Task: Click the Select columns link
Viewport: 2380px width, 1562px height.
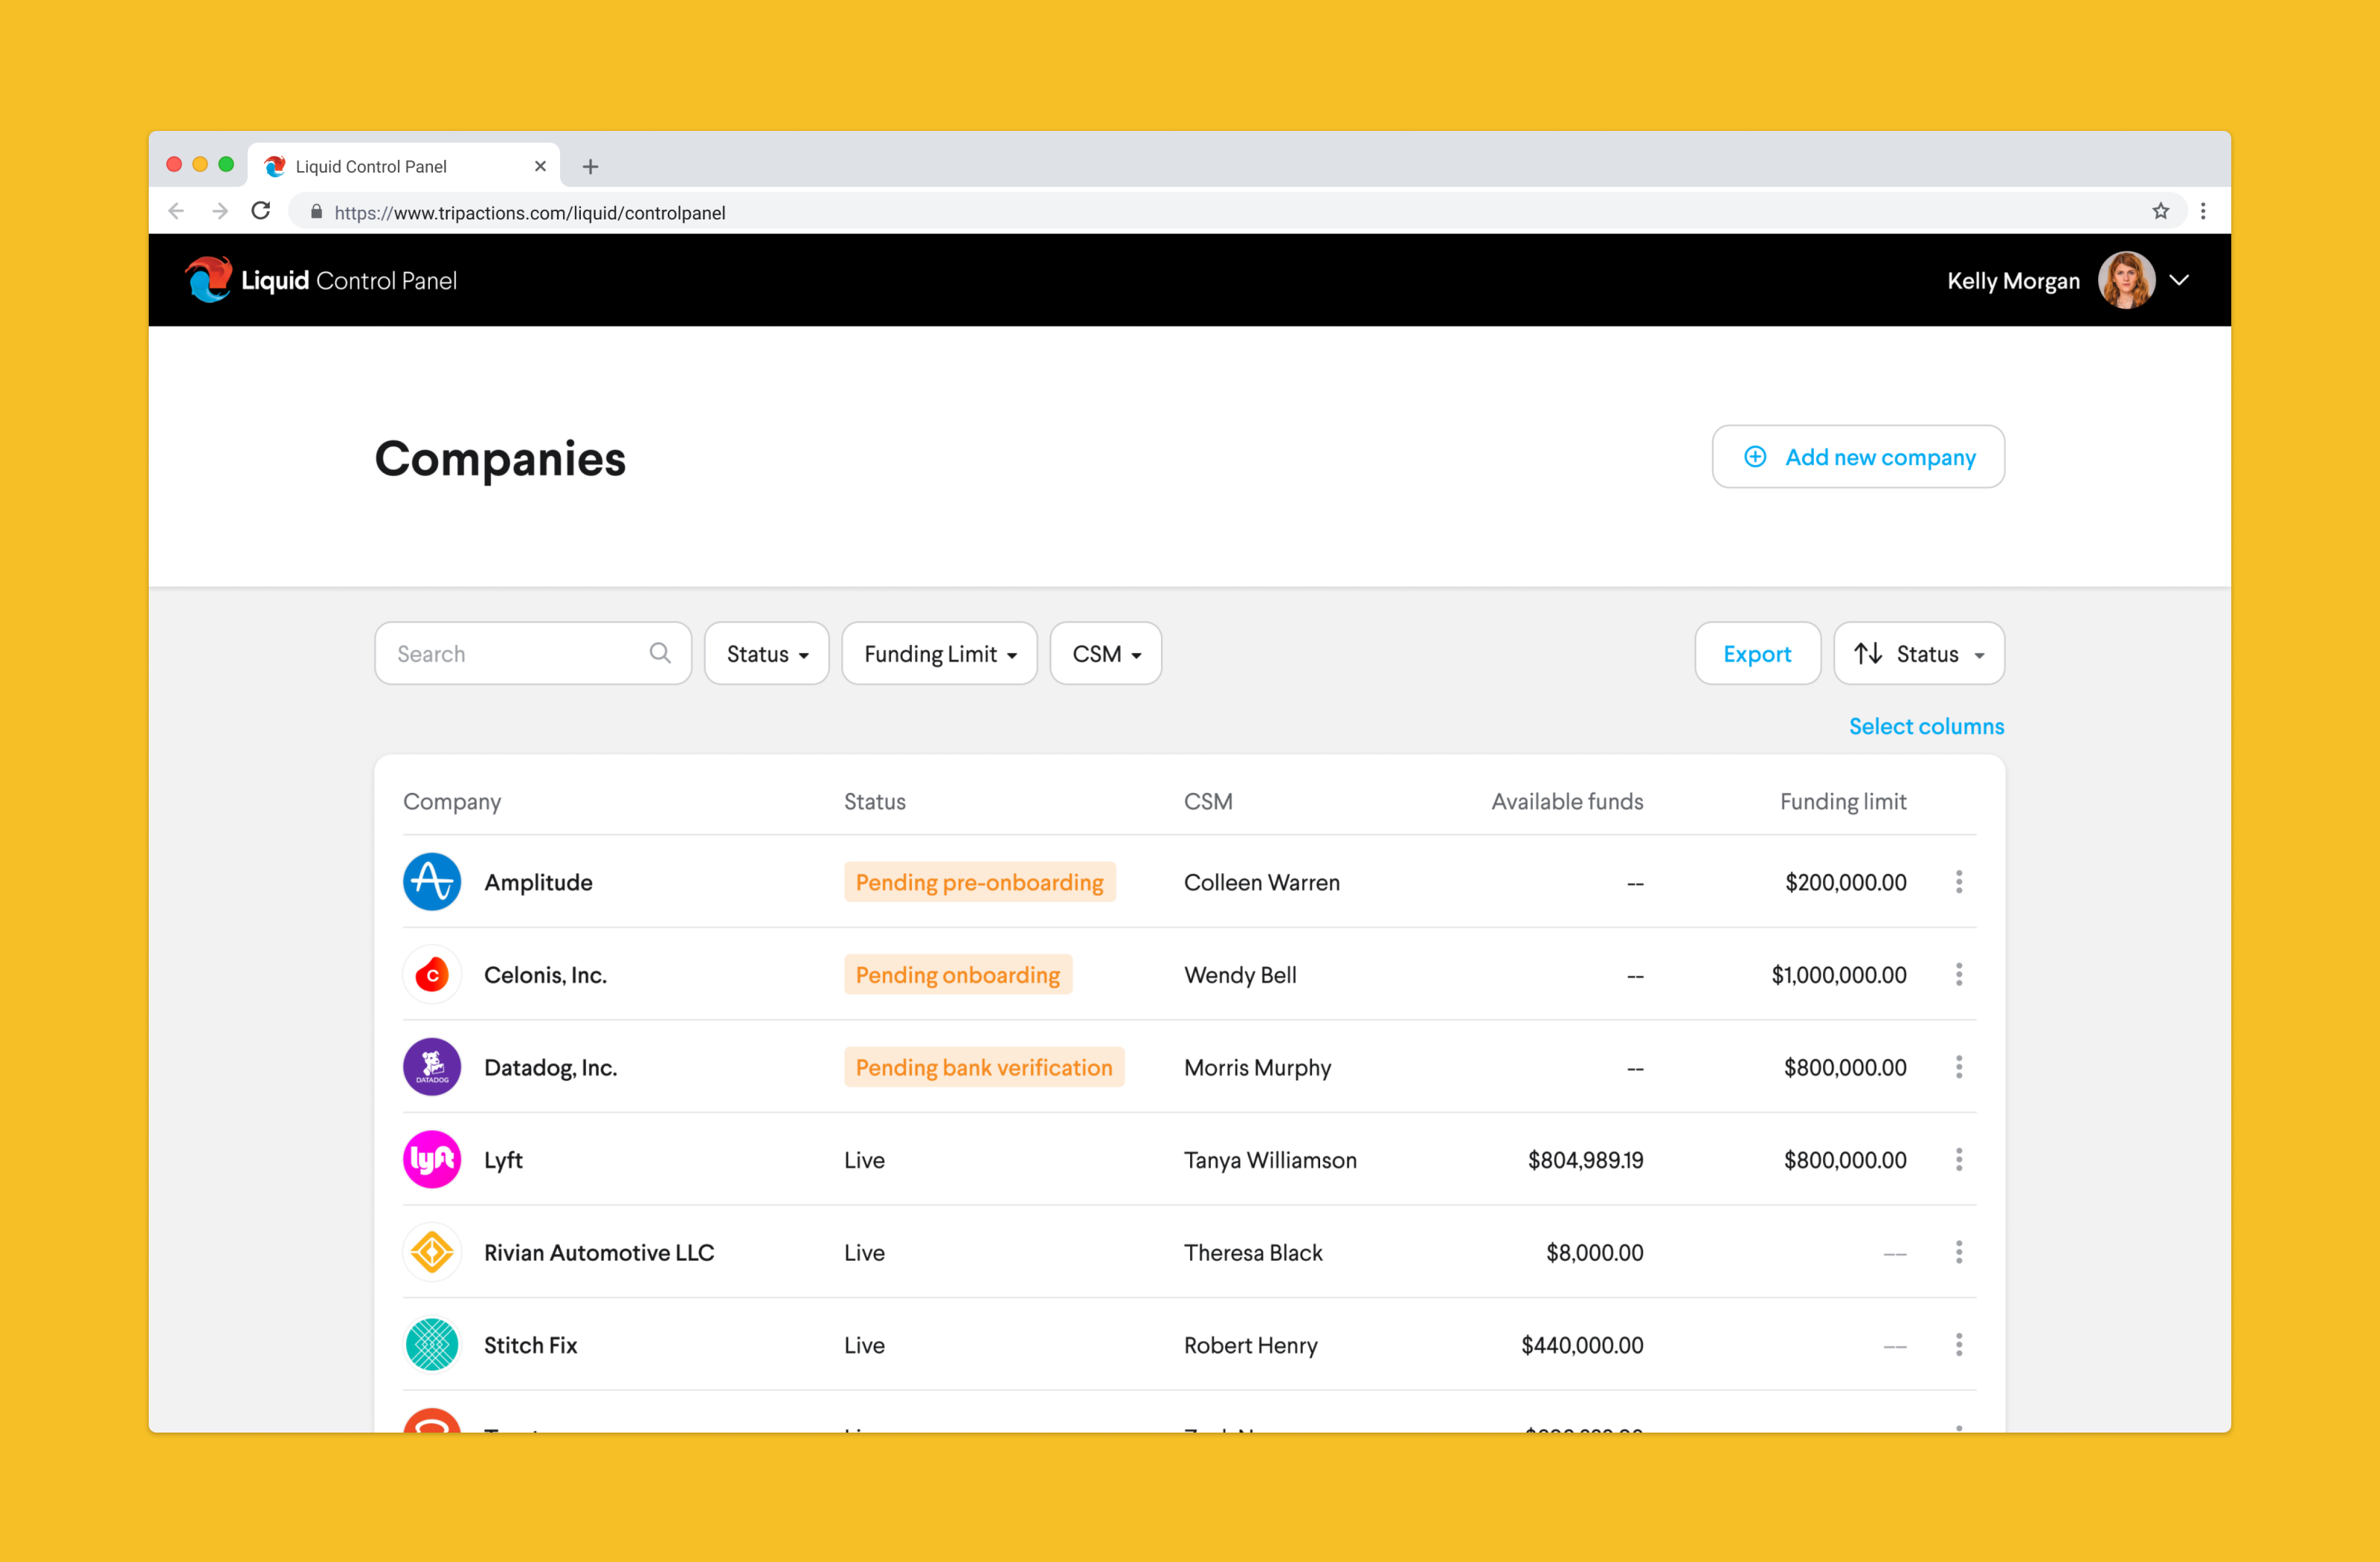Action: [x=1925, y=727]
